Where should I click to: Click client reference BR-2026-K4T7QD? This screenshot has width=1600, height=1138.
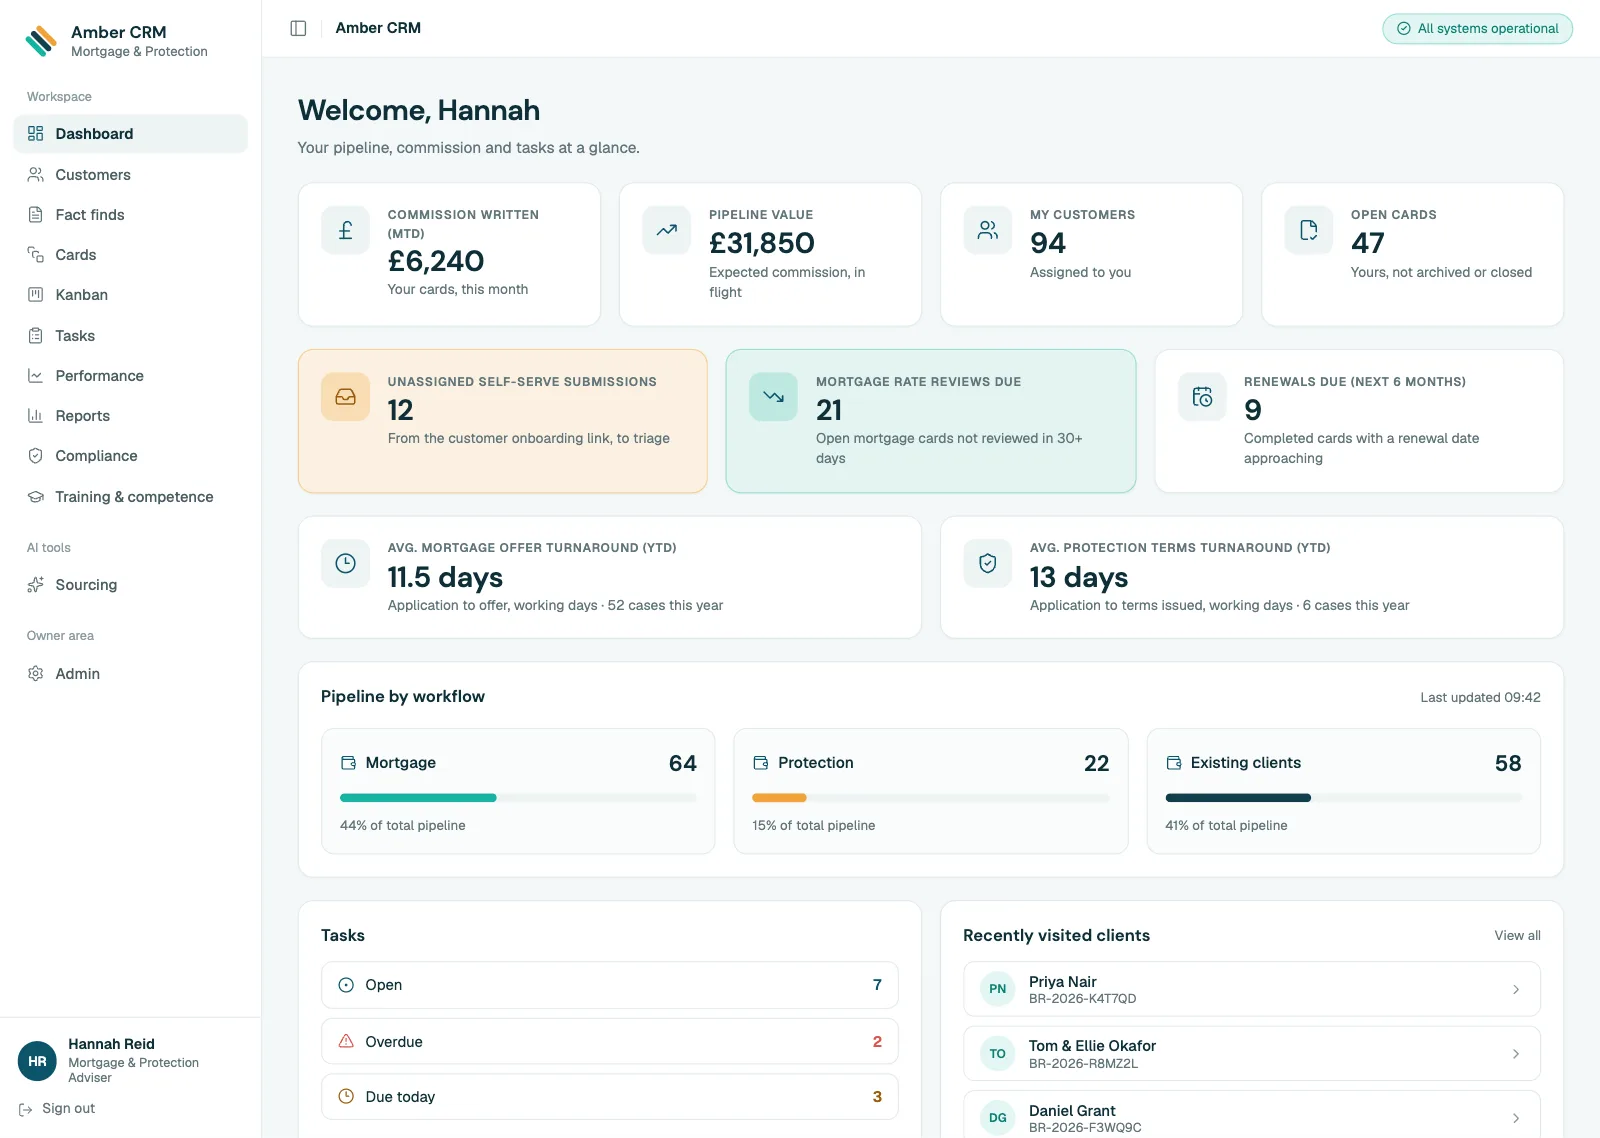coord(1082,999)
